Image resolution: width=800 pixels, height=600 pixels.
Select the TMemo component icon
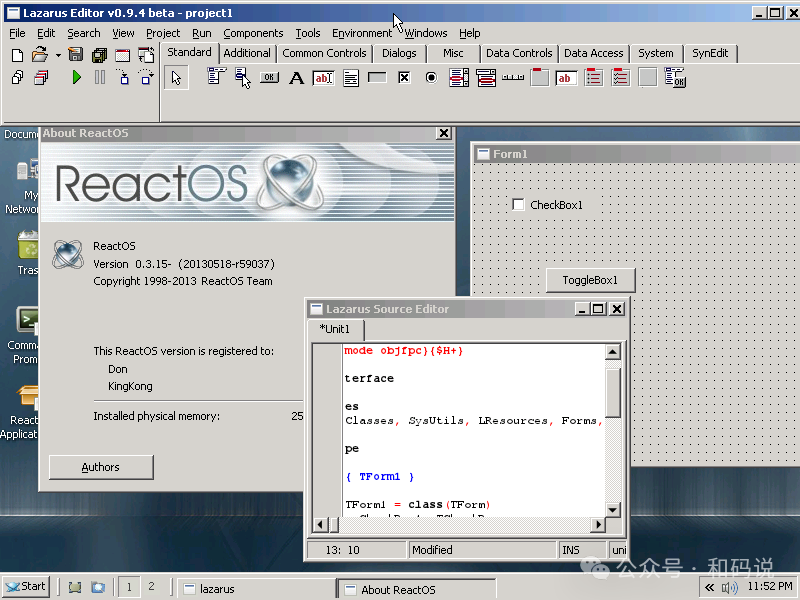click(x=351, y=78)
